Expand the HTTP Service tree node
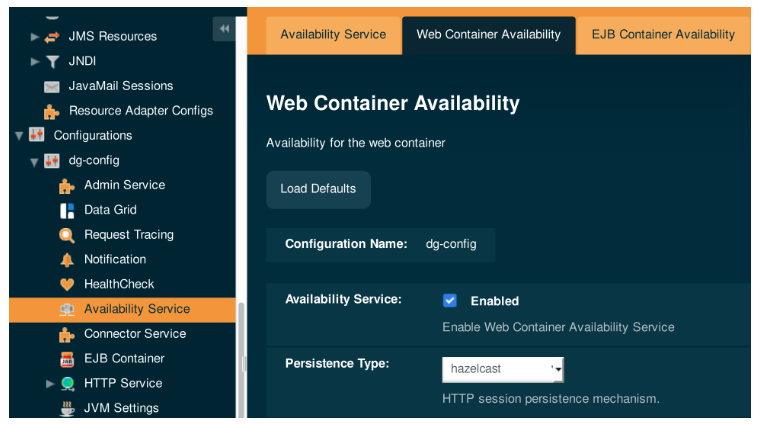Screen dimensions: 762x425 click(50, 384)
